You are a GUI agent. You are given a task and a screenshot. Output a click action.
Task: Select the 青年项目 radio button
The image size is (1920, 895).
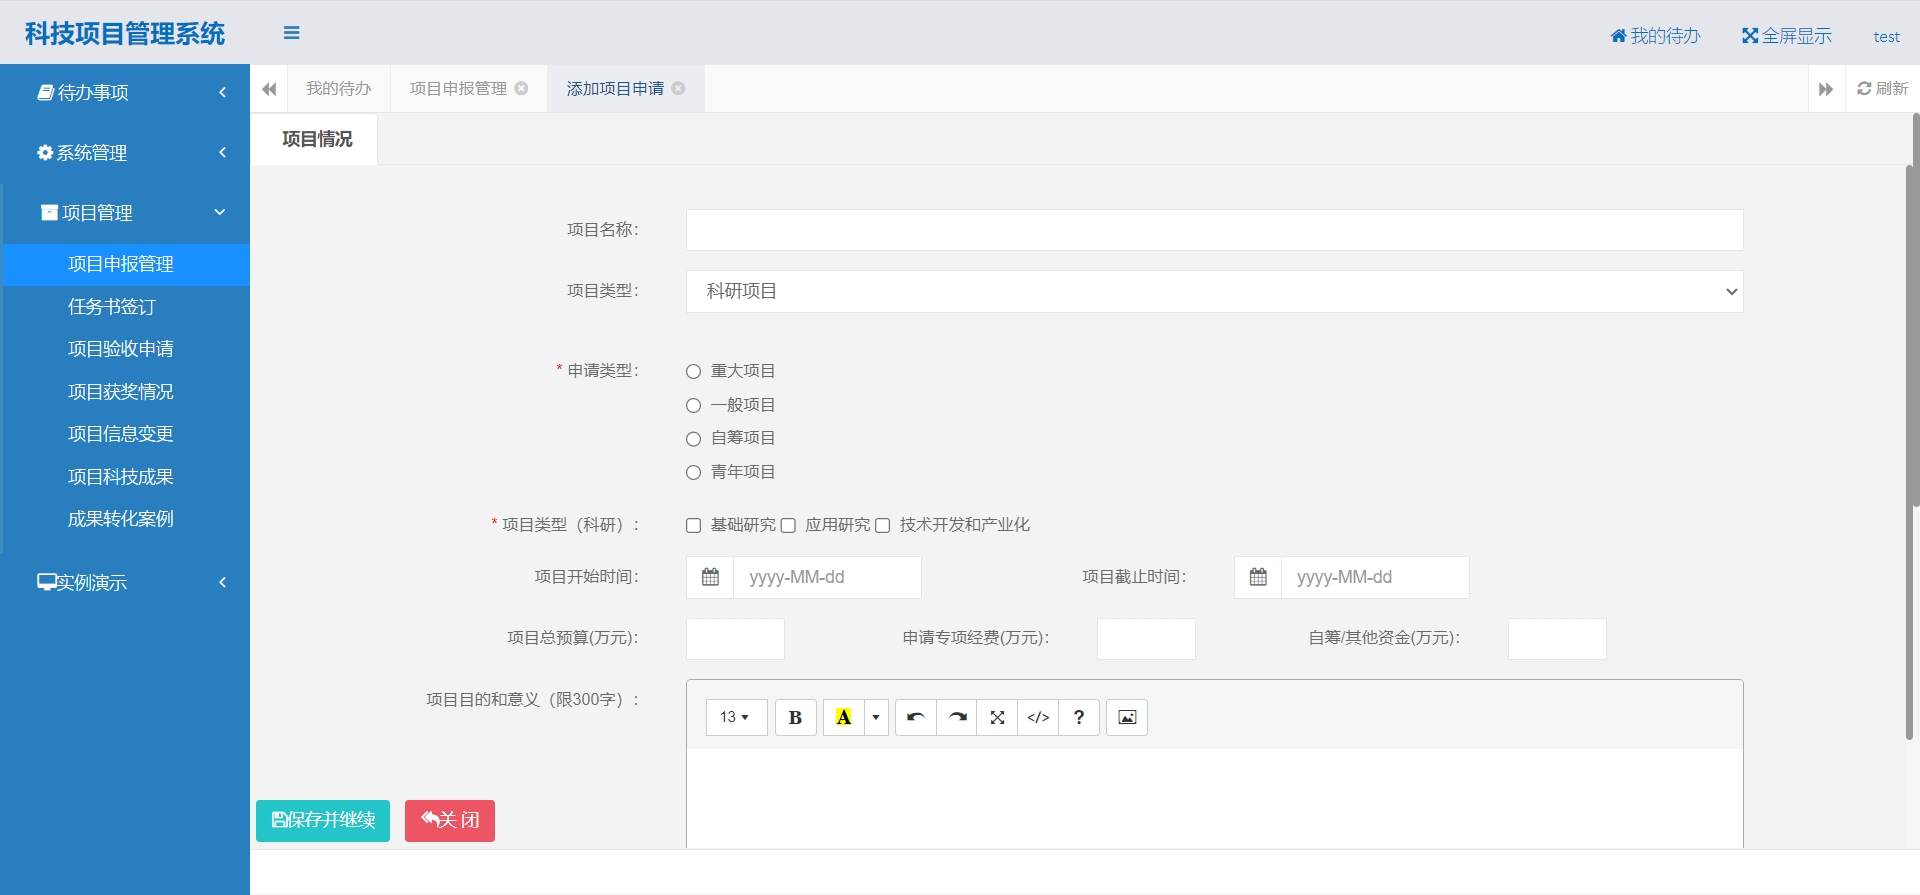pos(693,472)
